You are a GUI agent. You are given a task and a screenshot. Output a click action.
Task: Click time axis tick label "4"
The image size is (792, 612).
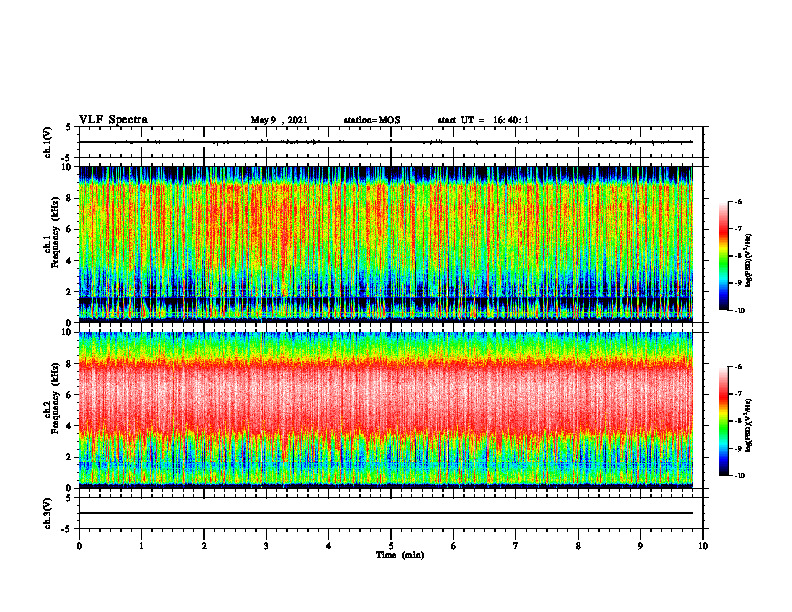329,546
